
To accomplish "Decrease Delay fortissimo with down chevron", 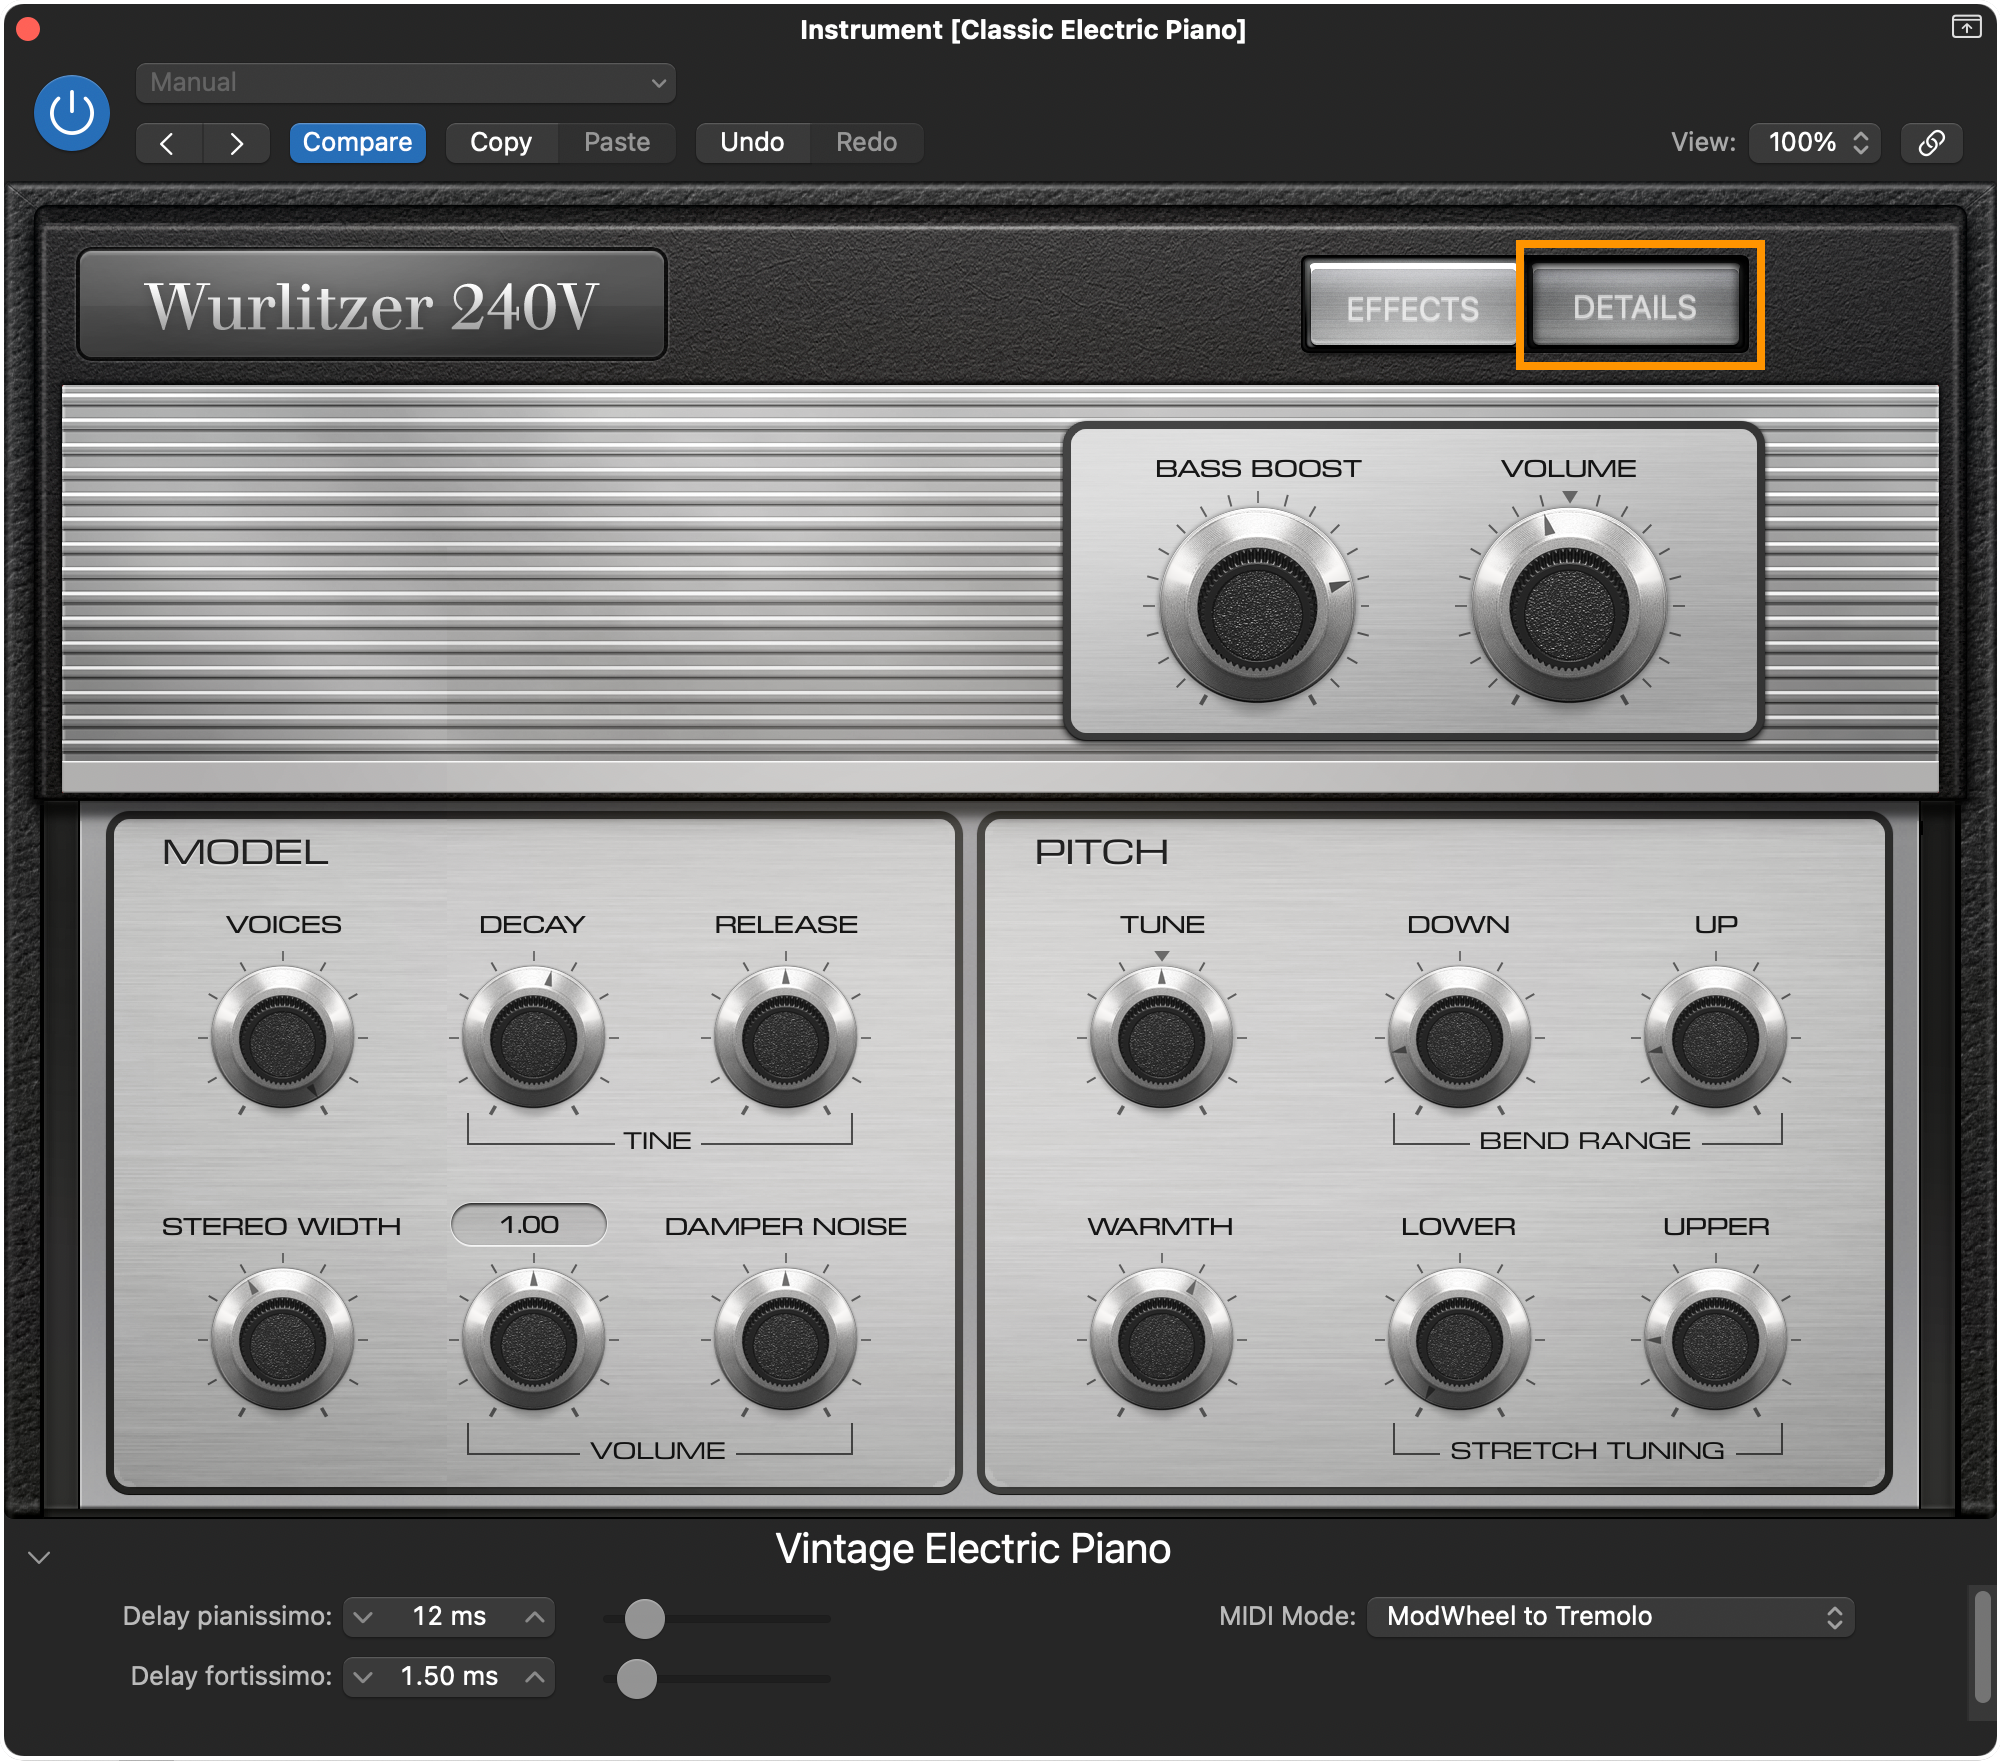I will (363, 1677).
